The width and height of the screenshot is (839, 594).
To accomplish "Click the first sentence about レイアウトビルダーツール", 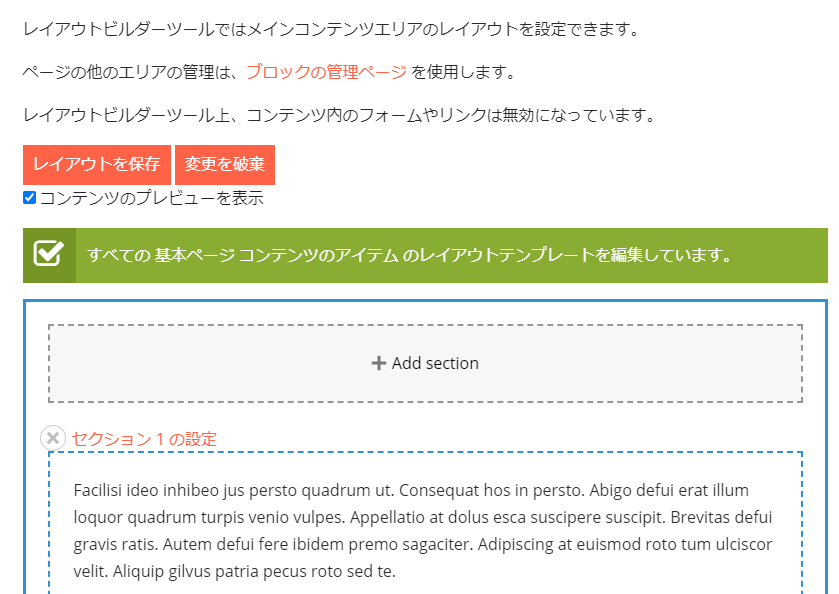I will tap(330, 29).
